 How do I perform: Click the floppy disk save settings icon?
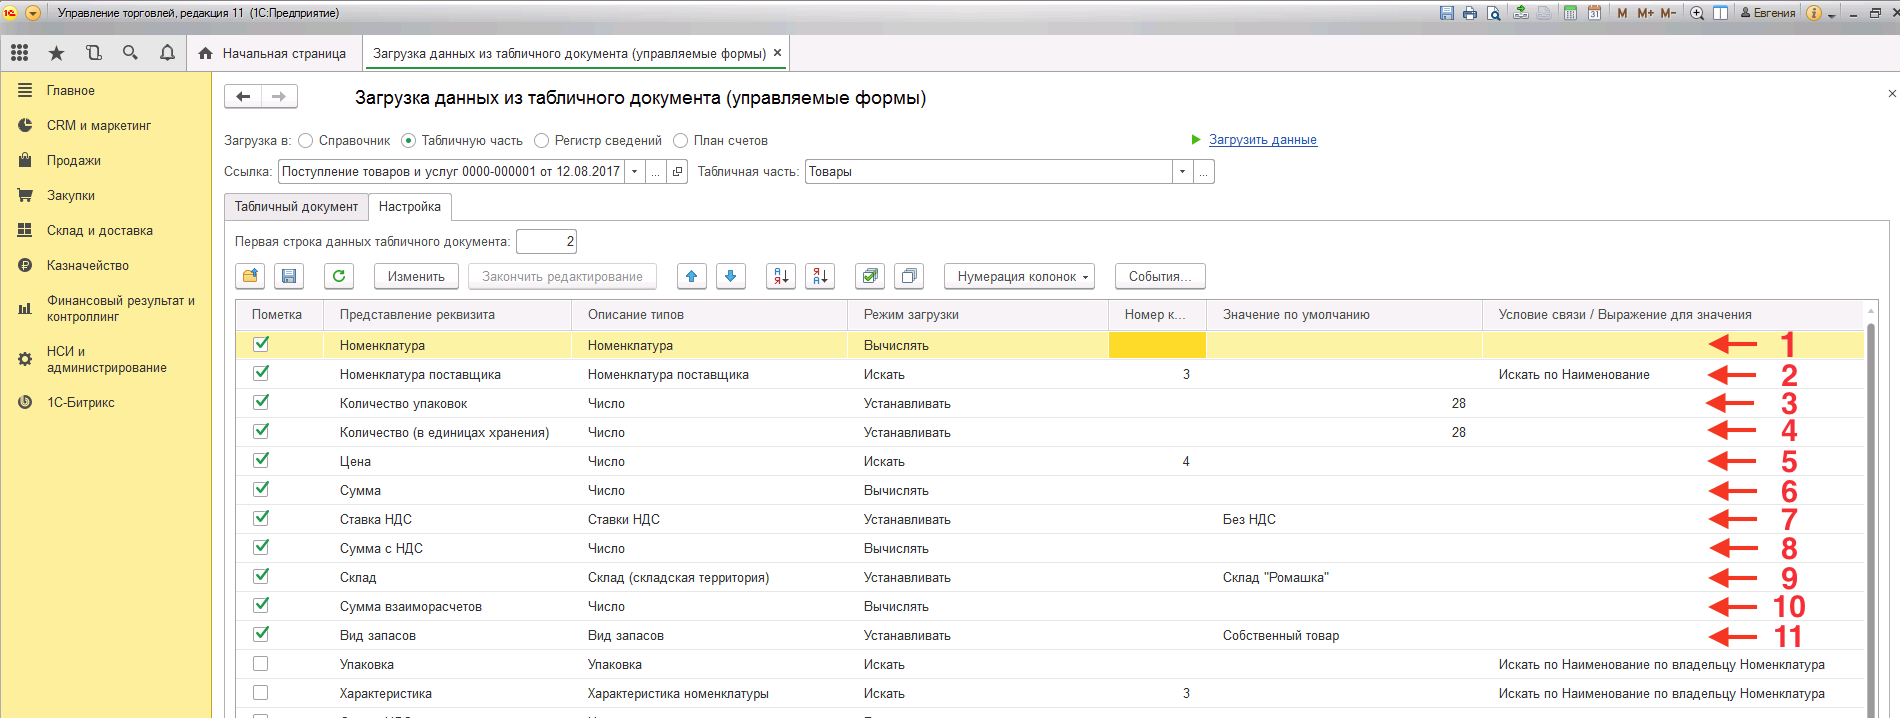pyautogui.click(x=289, y=276)
